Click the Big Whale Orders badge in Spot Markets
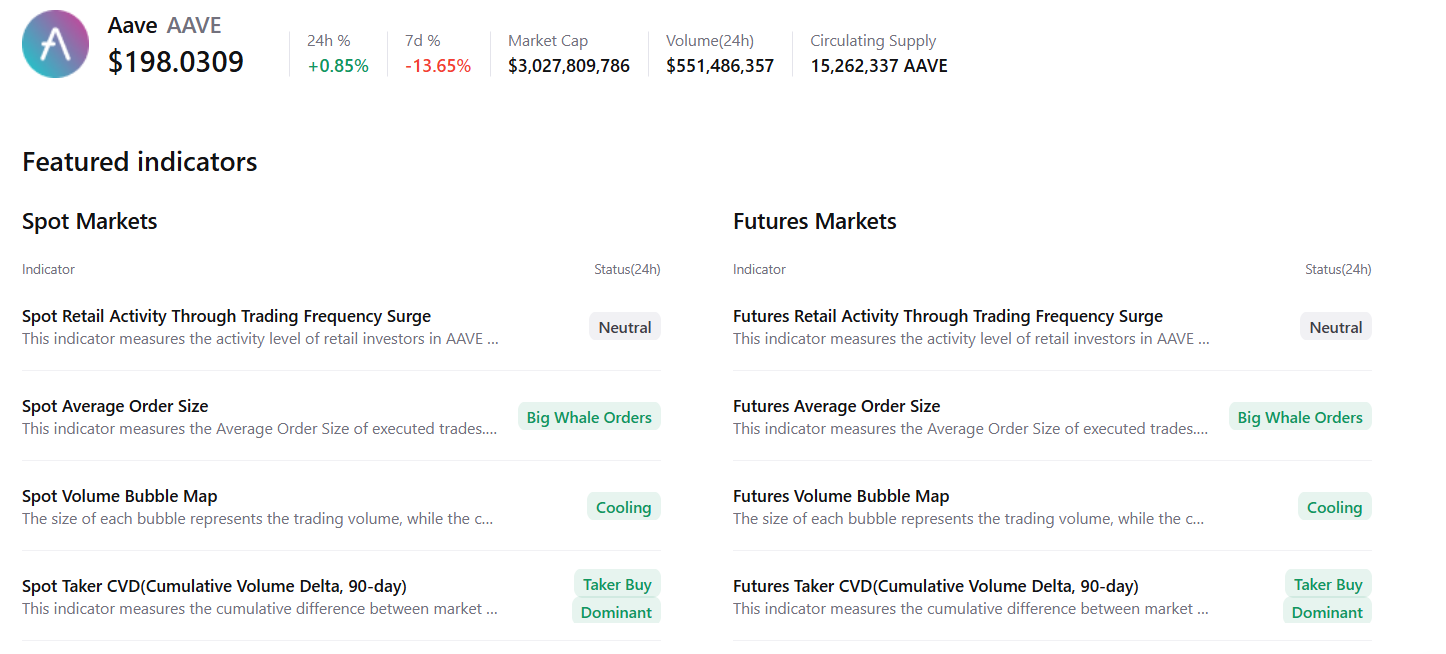Viewport: 1446px width, 654px height. (x=589, y=416)
